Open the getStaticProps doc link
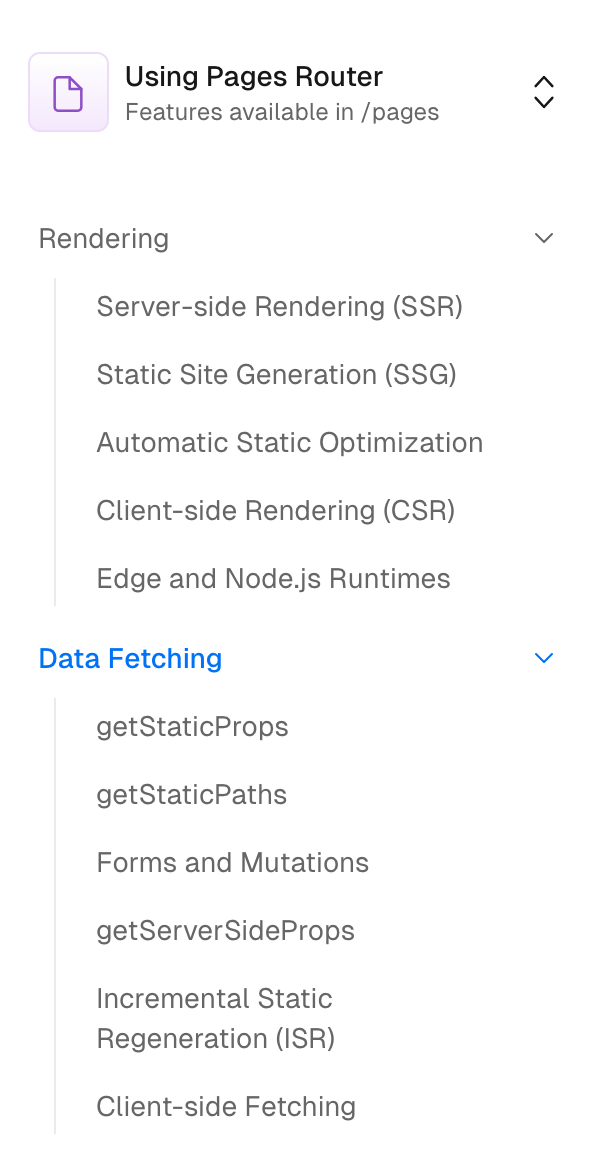The height and width of the screenshot is (1156, 612). pyautogui.click(x=192, y=727)
